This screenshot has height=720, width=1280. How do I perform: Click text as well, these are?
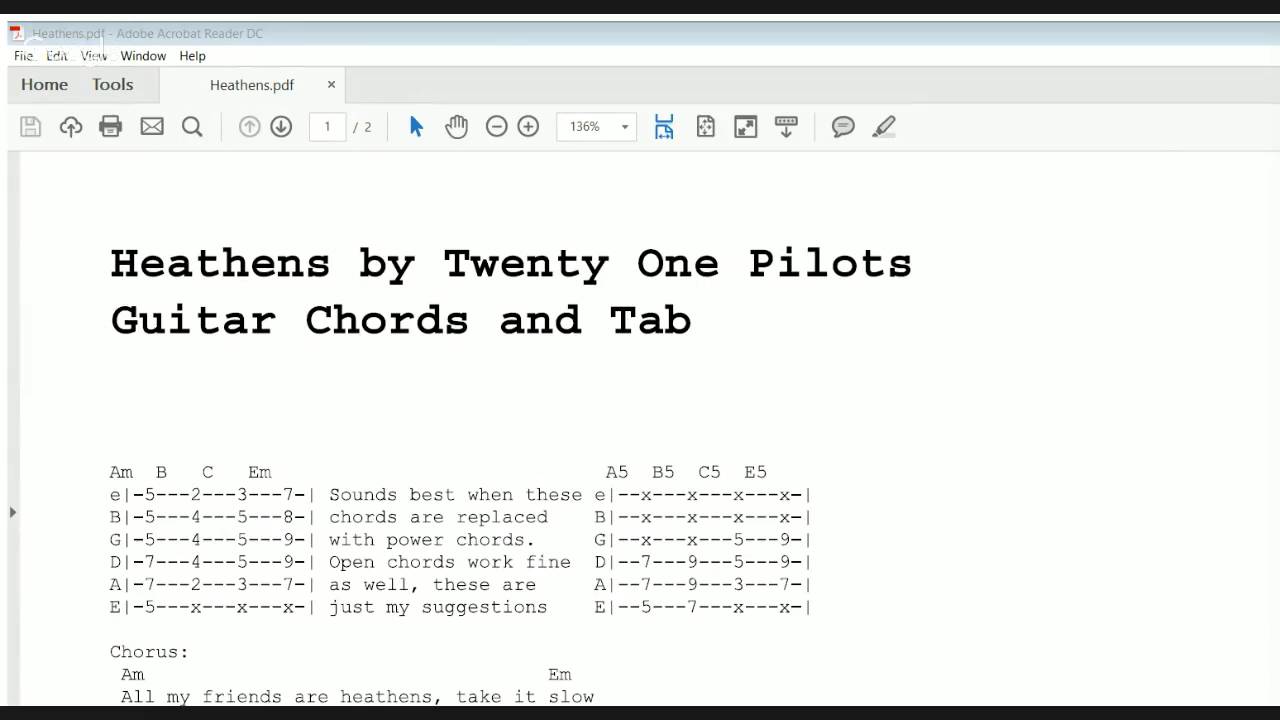tap(432, 585)
